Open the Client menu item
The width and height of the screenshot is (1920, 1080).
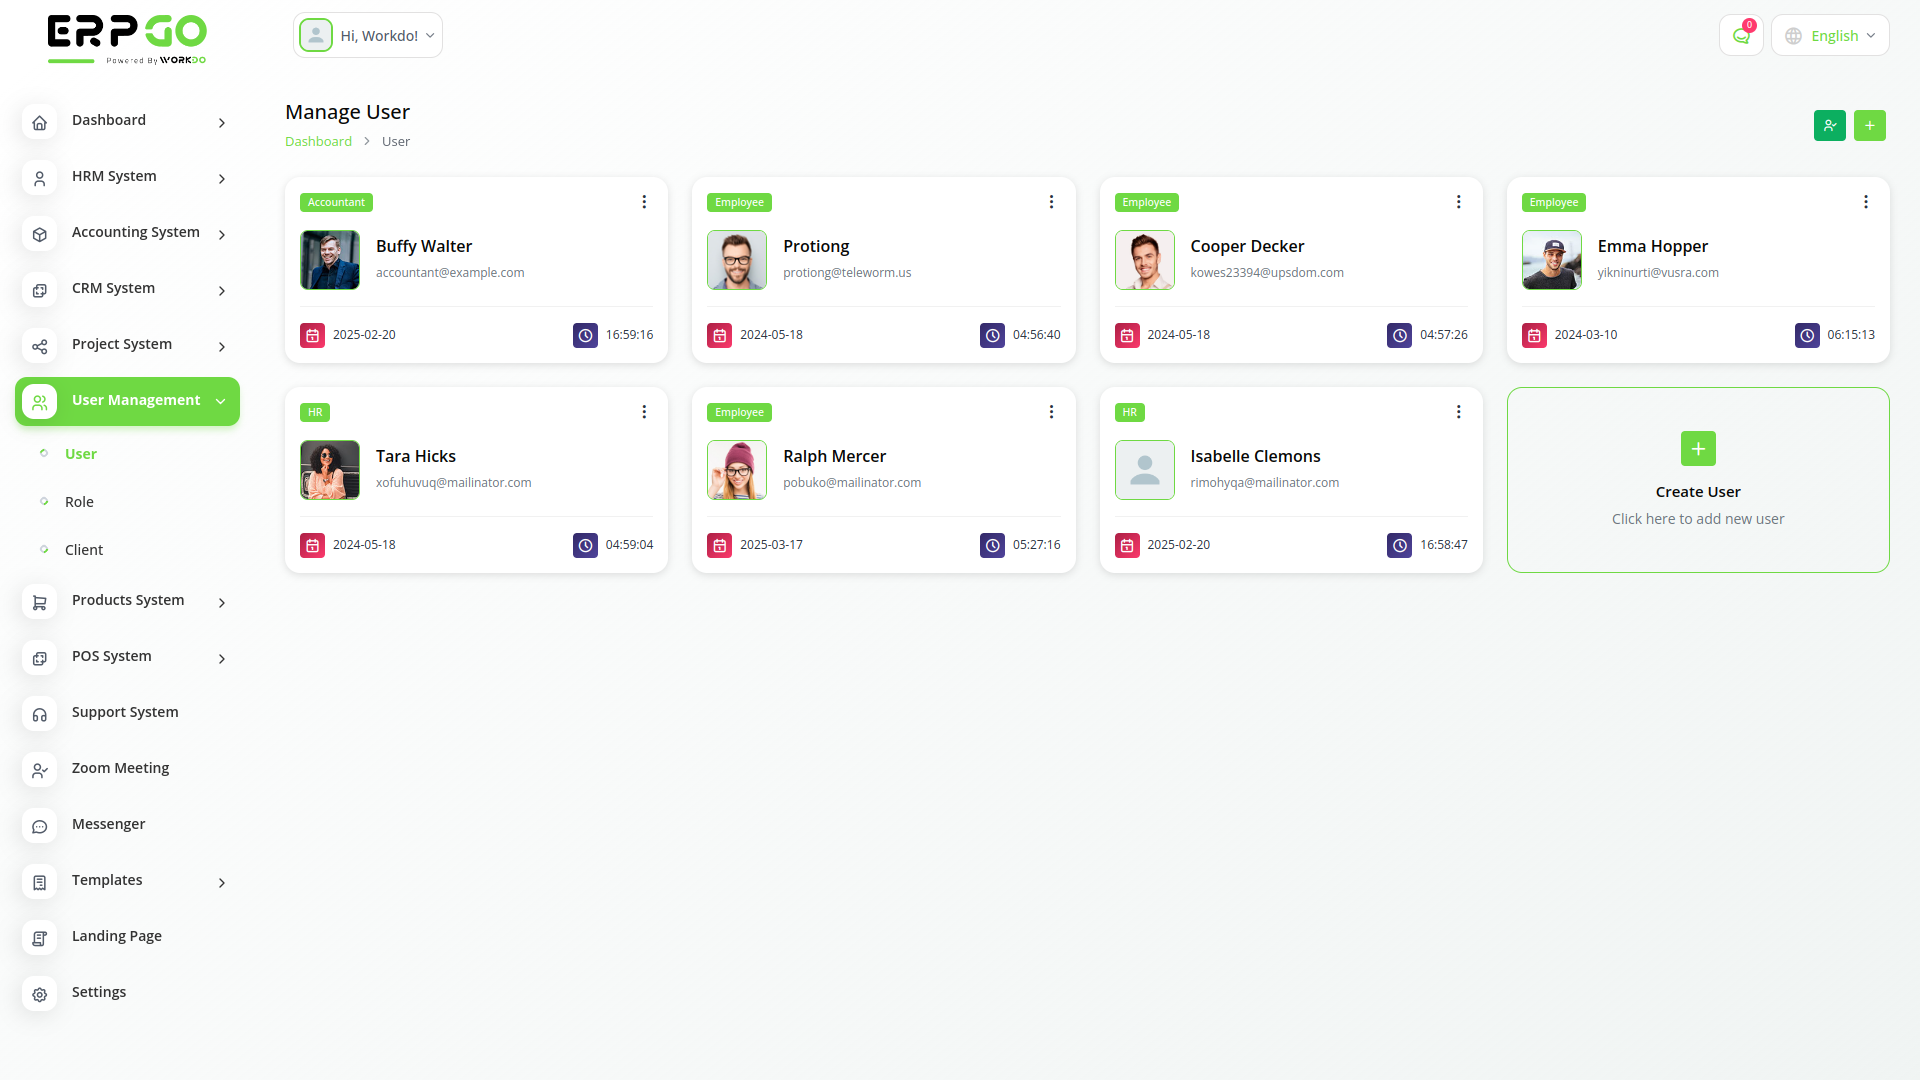tap(83, 549)
